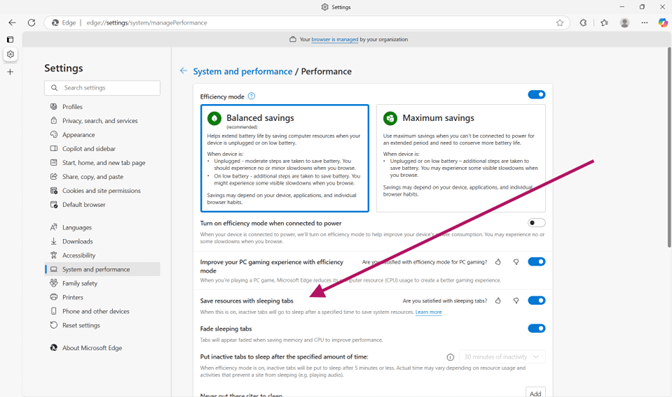672x397 pixels.
Task: Open Copilot icon in toolbar
Action: click(x=663, y=23)
